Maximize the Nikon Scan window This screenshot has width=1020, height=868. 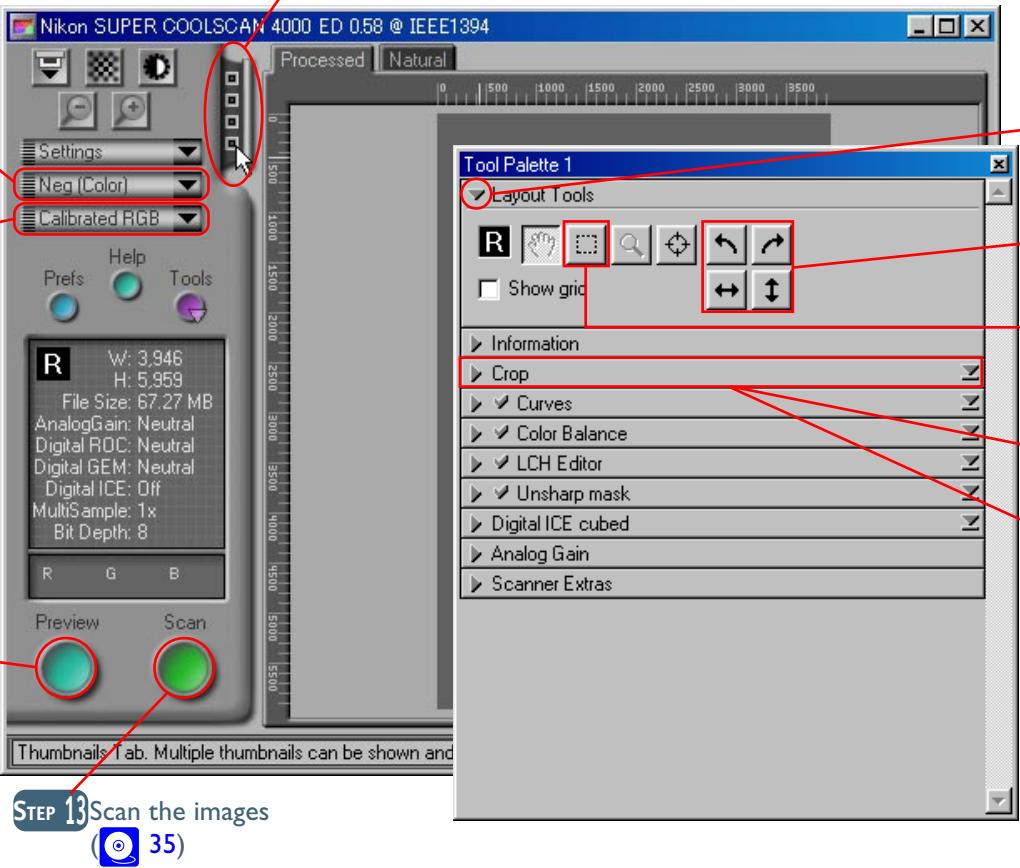tap(947, 26)
